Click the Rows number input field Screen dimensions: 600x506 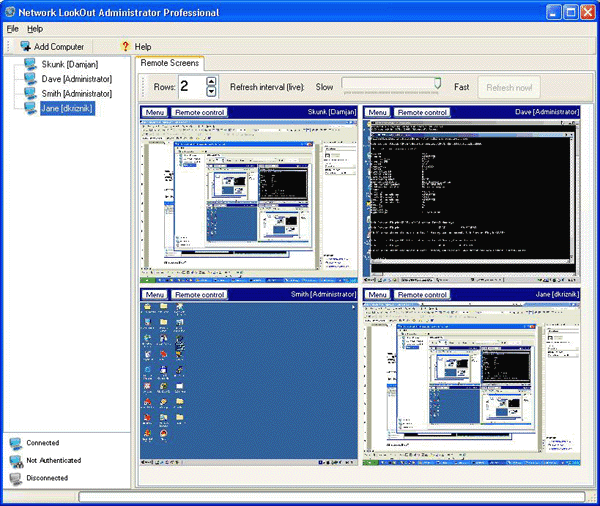(190, 87)
